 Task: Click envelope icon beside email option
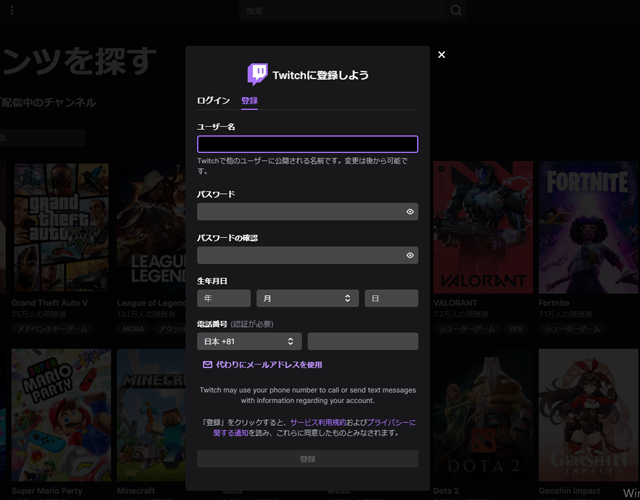(x=207, y=365)
